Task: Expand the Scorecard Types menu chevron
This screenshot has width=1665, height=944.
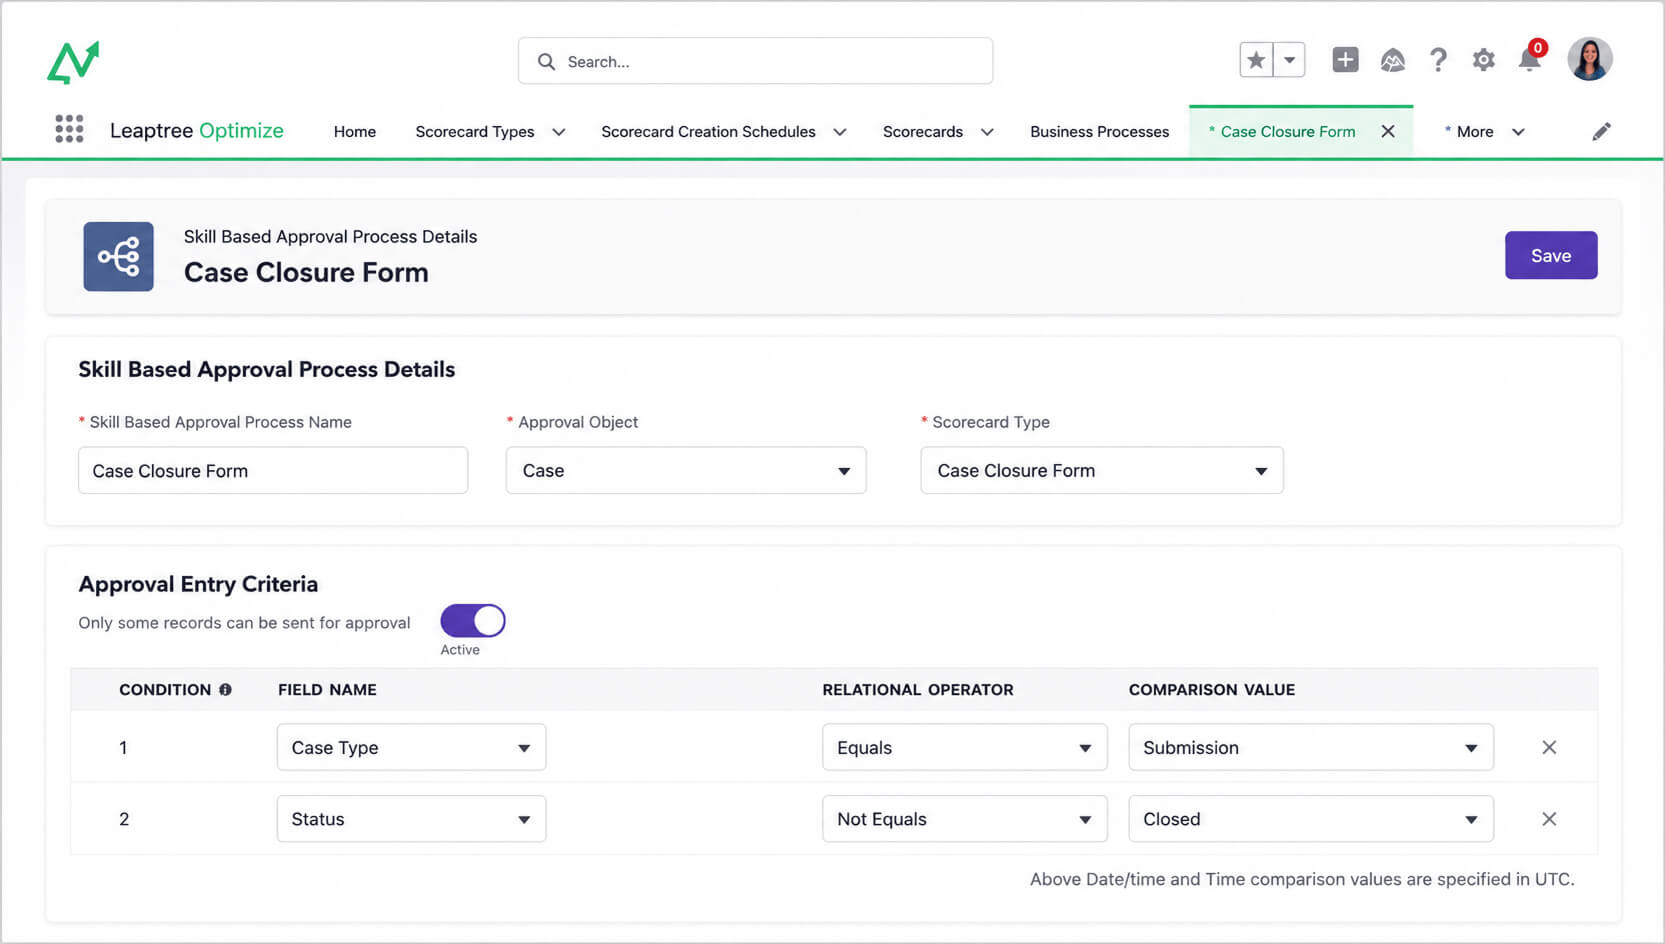Action: (559, 132)
